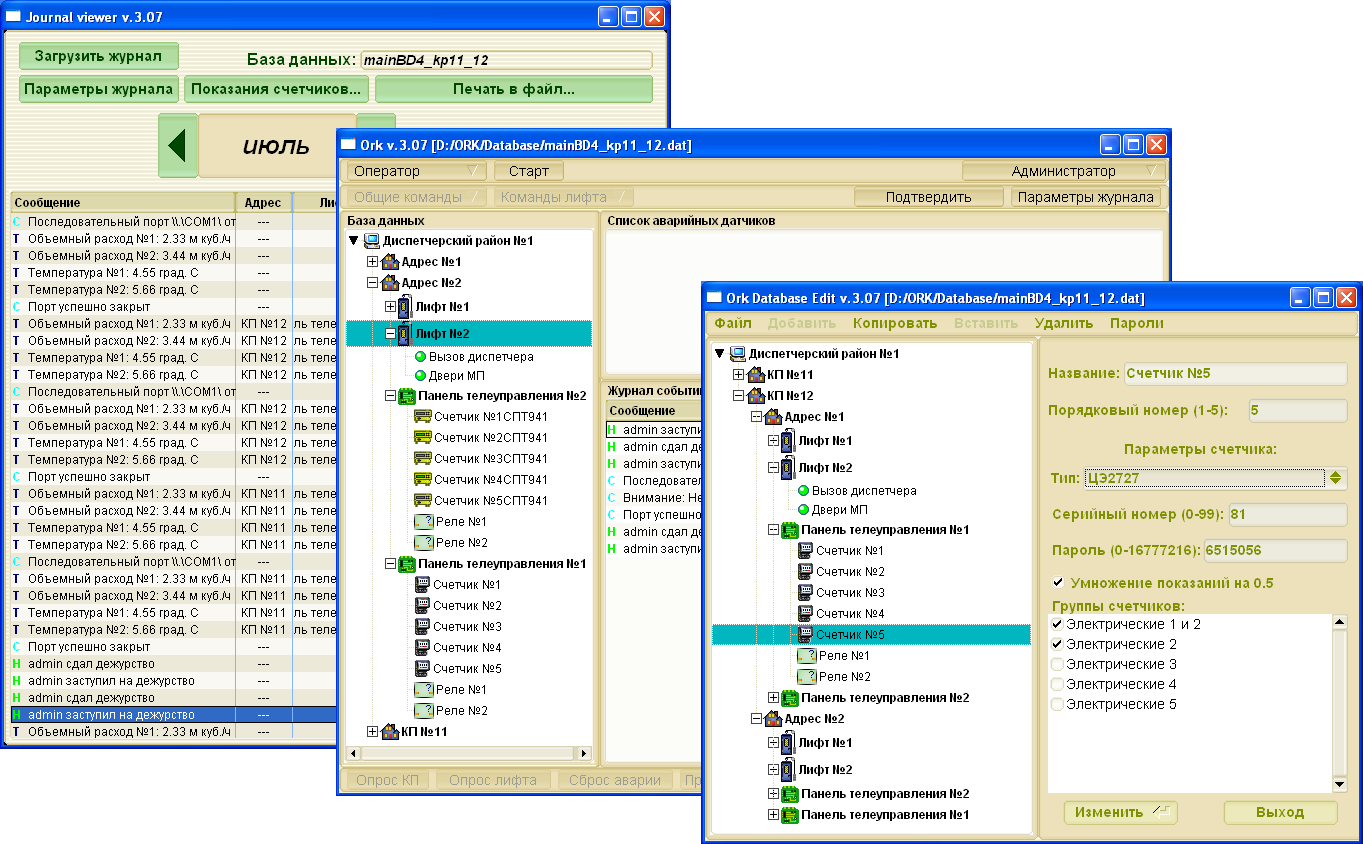Click the Диспетчерский район №1 computer icon in Database Edit
Viewport: 1363px width, 844px height.
tap(737, 354)
